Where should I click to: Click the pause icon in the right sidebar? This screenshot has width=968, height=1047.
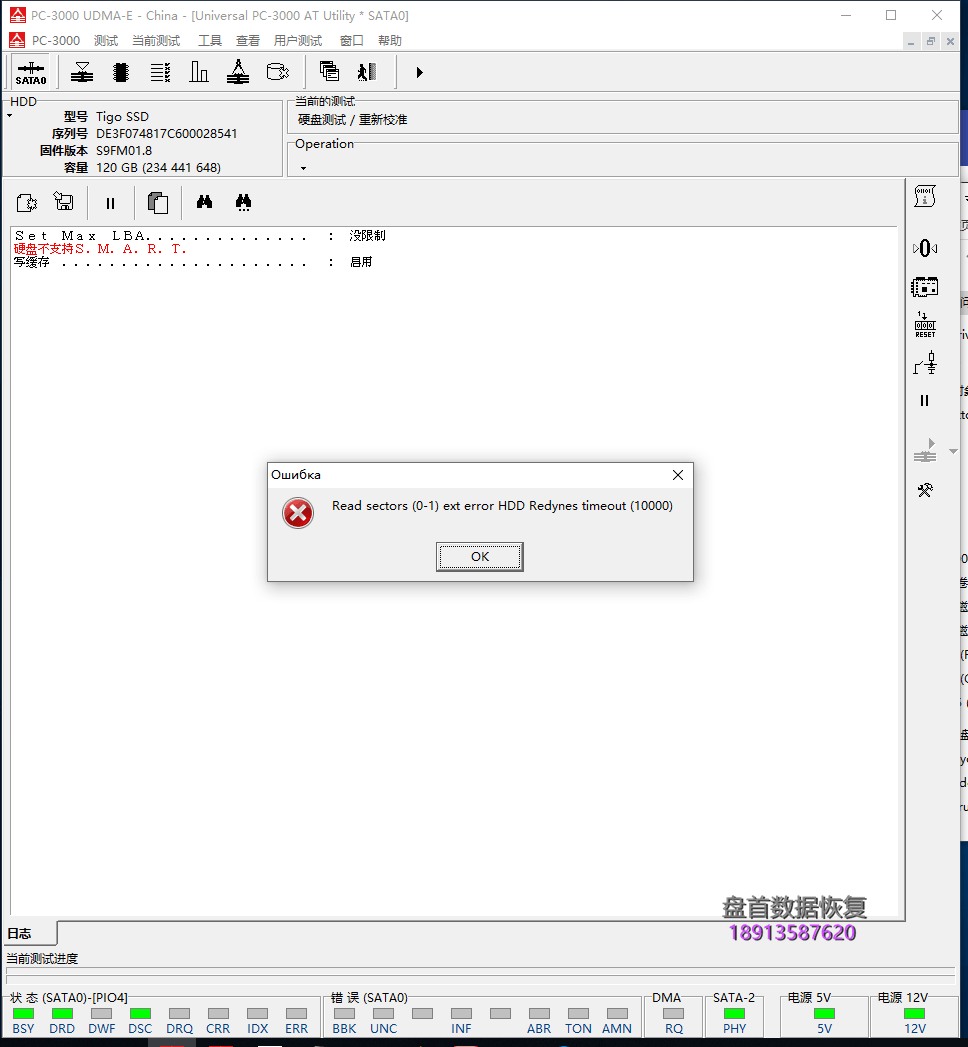(925, 401)
